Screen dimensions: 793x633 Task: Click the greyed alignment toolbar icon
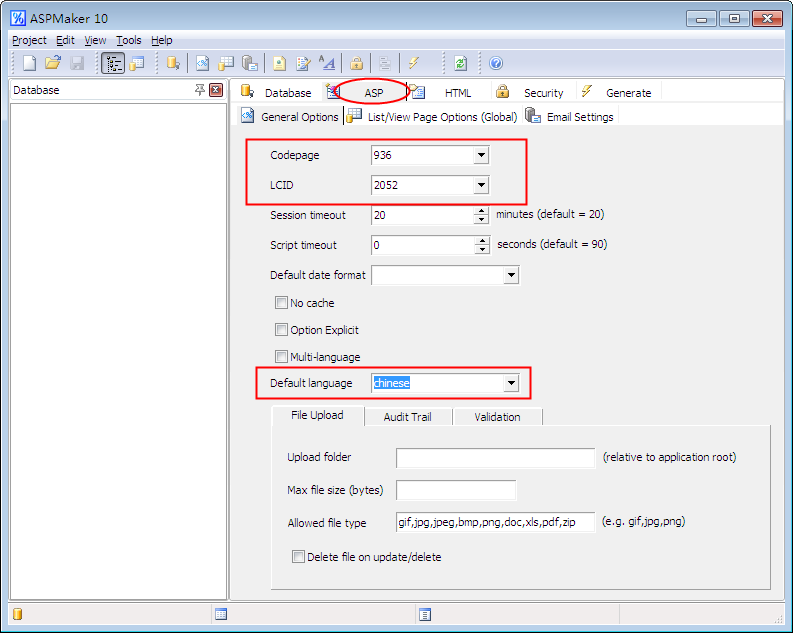coord(385,63)
